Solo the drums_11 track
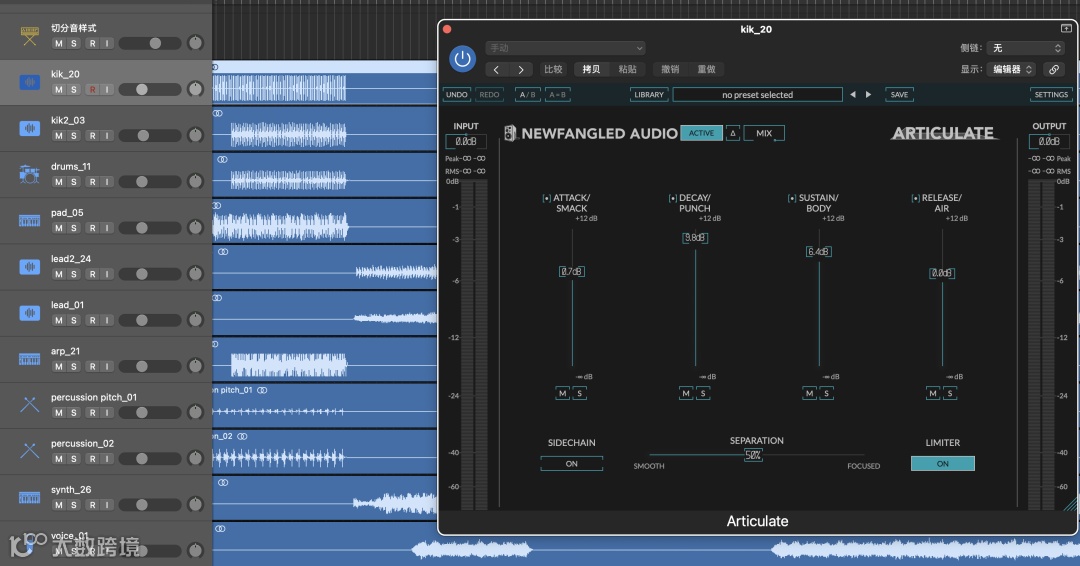Image resolution: width=1080 pixels, height=566 pixels. [74, 182]
